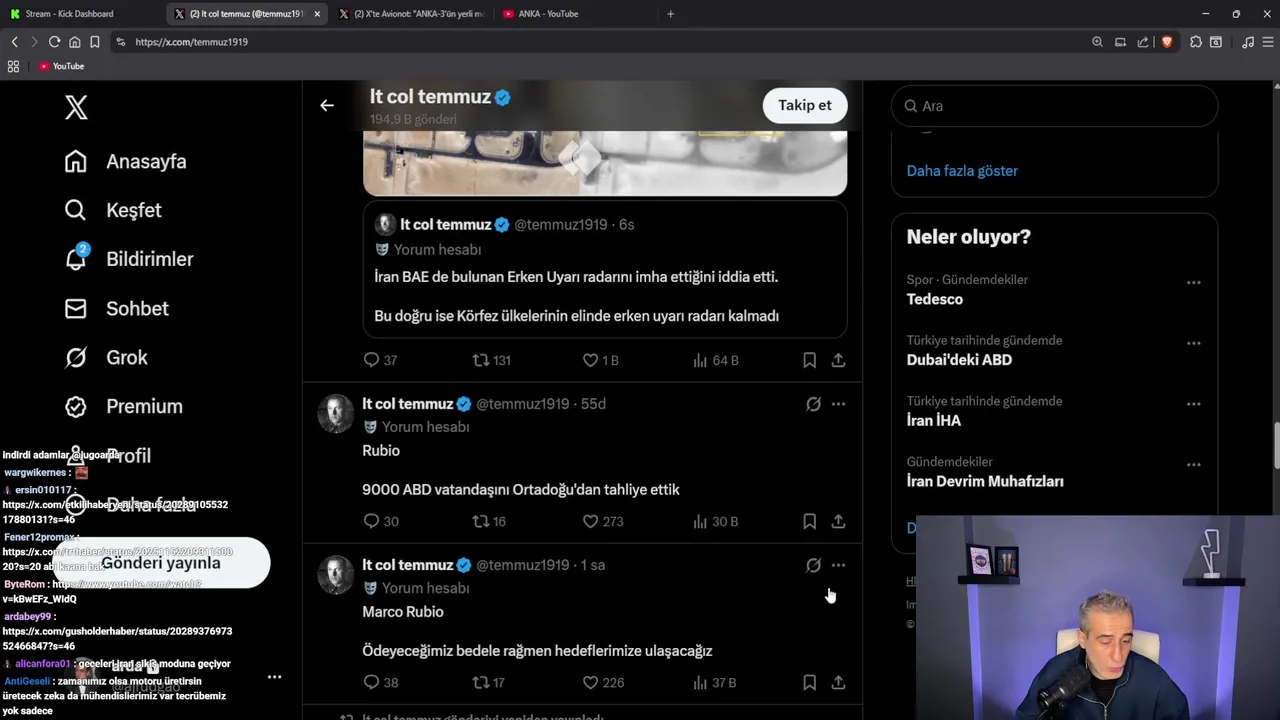1280x720 pixels.
Task: Open Keşfet explore search
Action: (113, 210)
